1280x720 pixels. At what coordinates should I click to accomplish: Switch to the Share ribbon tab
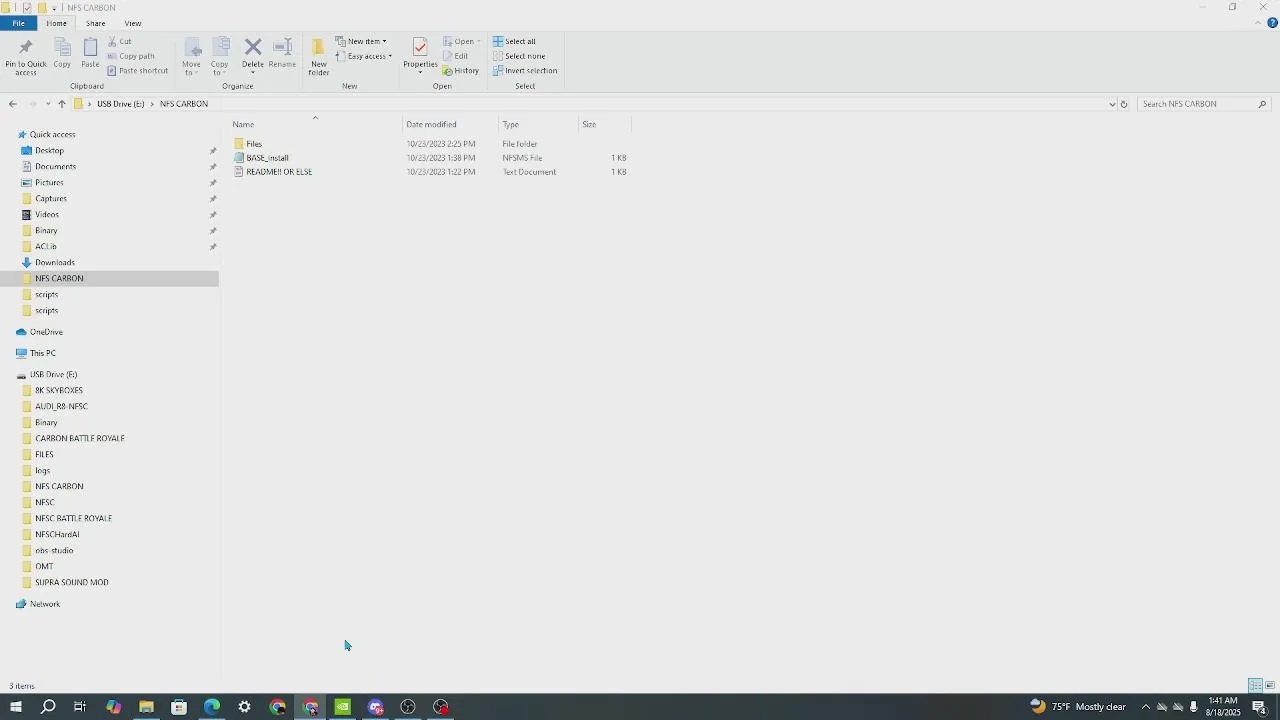click(x=95, y=23)
